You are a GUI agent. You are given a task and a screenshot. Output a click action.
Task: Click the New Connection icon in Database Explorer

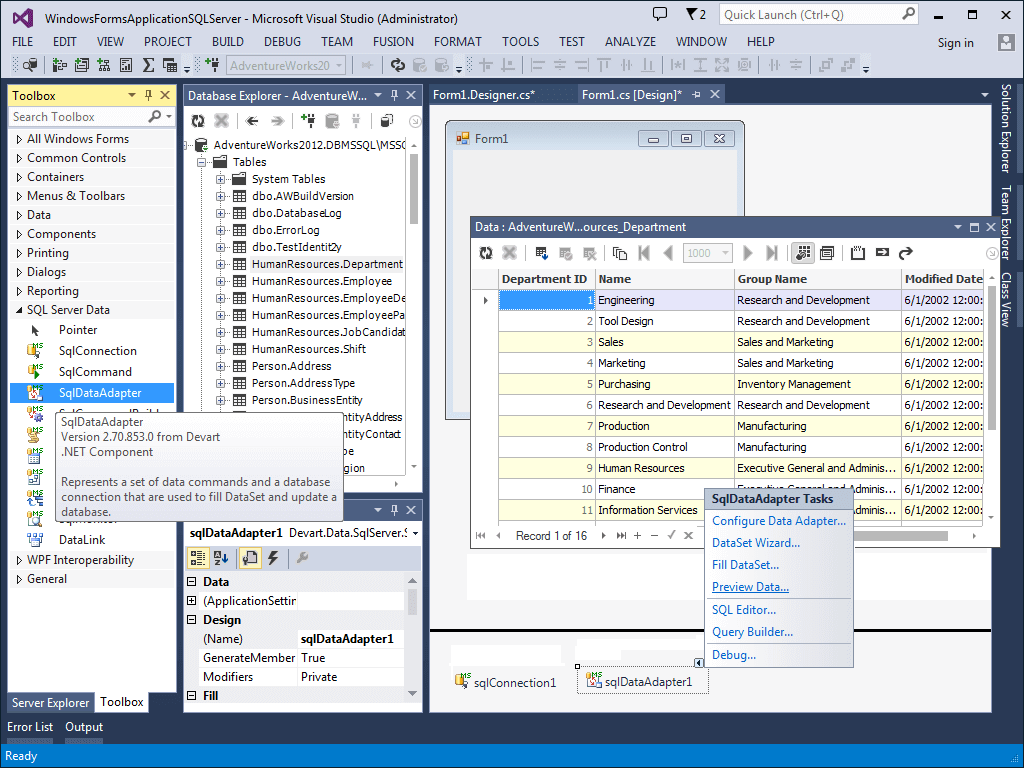[x=308, y=121]
